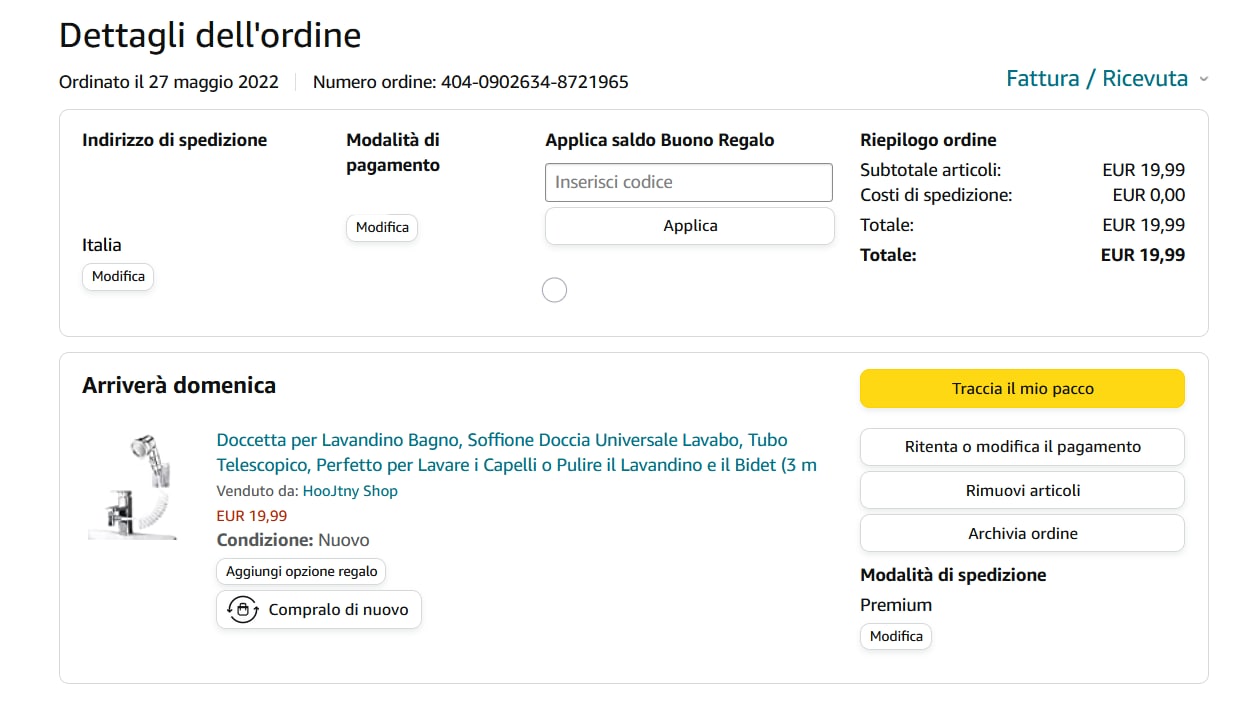Click Modifica under shipping address Italia
The height and width of the screenshot is (705, 1245).
pos(118,276)
